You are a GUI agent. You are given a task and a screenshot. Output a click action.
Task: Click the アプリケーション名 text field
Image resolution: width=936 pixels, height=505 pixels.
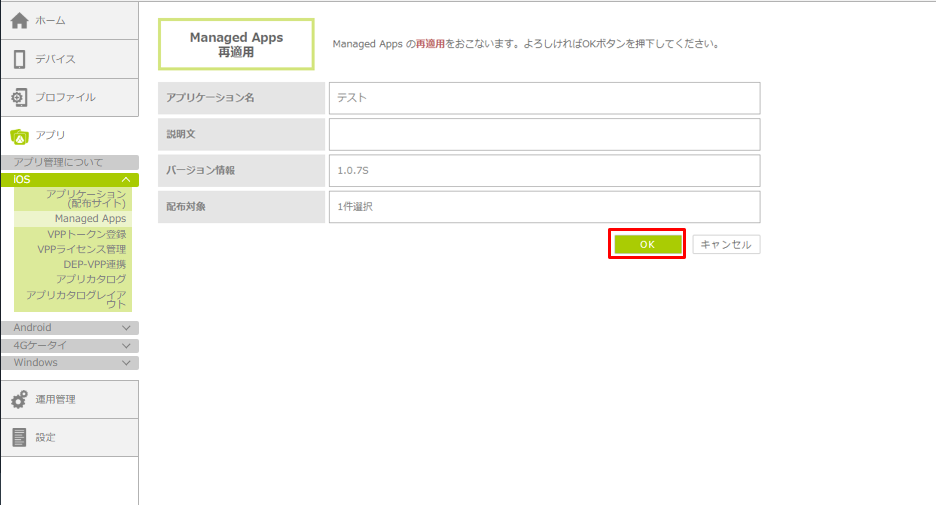pyautogui.click(x=544, y=98)
